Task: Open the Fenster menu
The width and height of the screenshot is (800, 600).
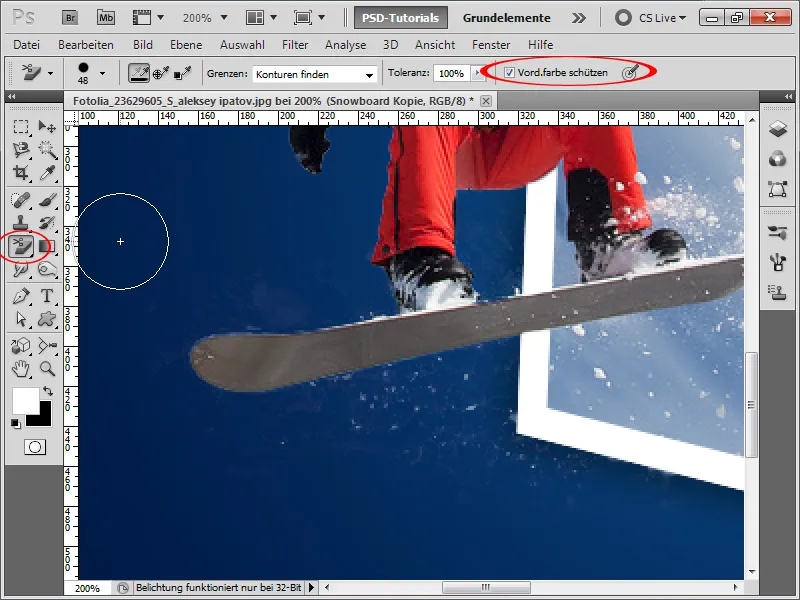Action: tap(491, 45)
